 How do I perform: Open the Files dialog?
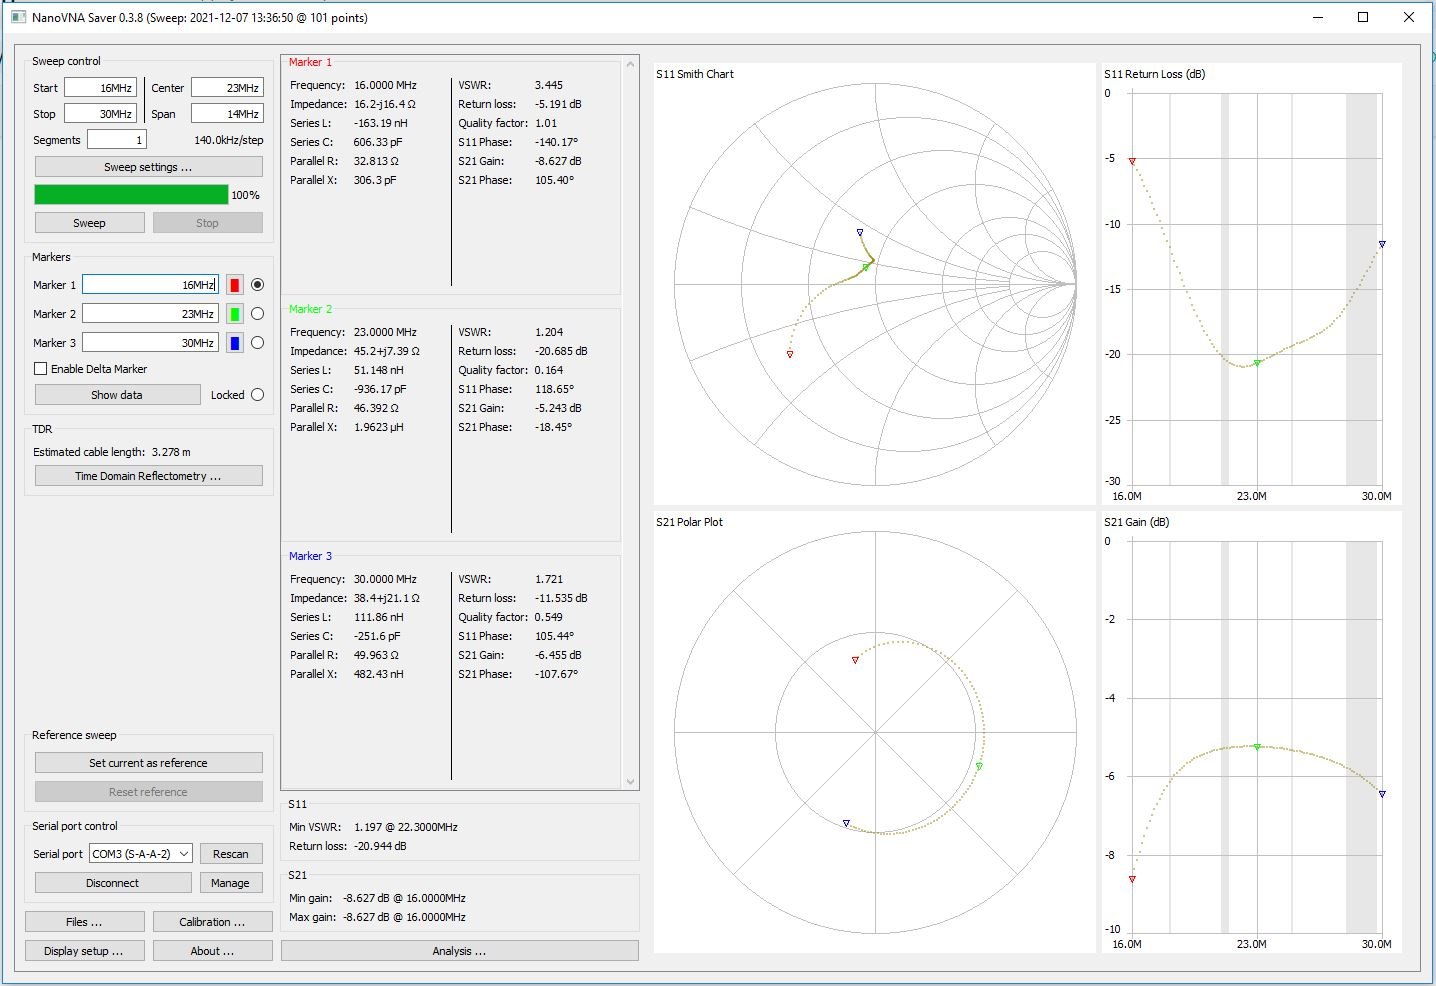(85, 922)
